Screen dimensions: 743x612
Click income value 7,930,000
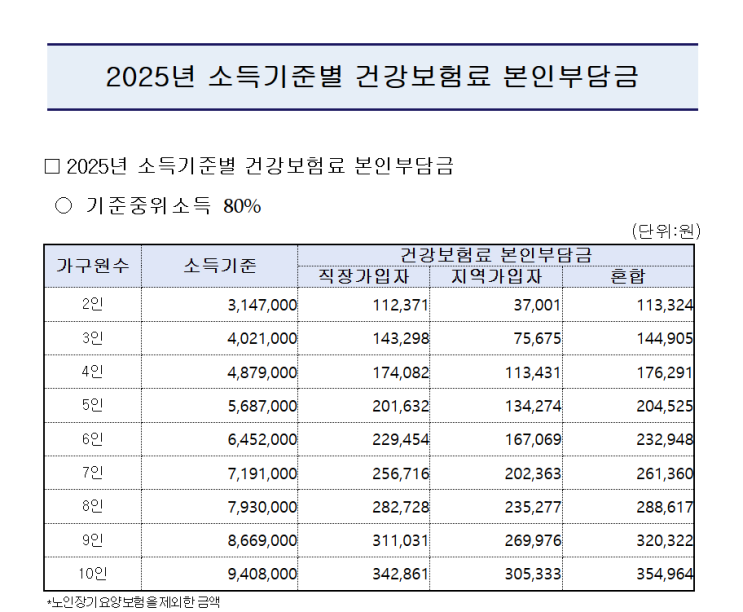(263, 507)
